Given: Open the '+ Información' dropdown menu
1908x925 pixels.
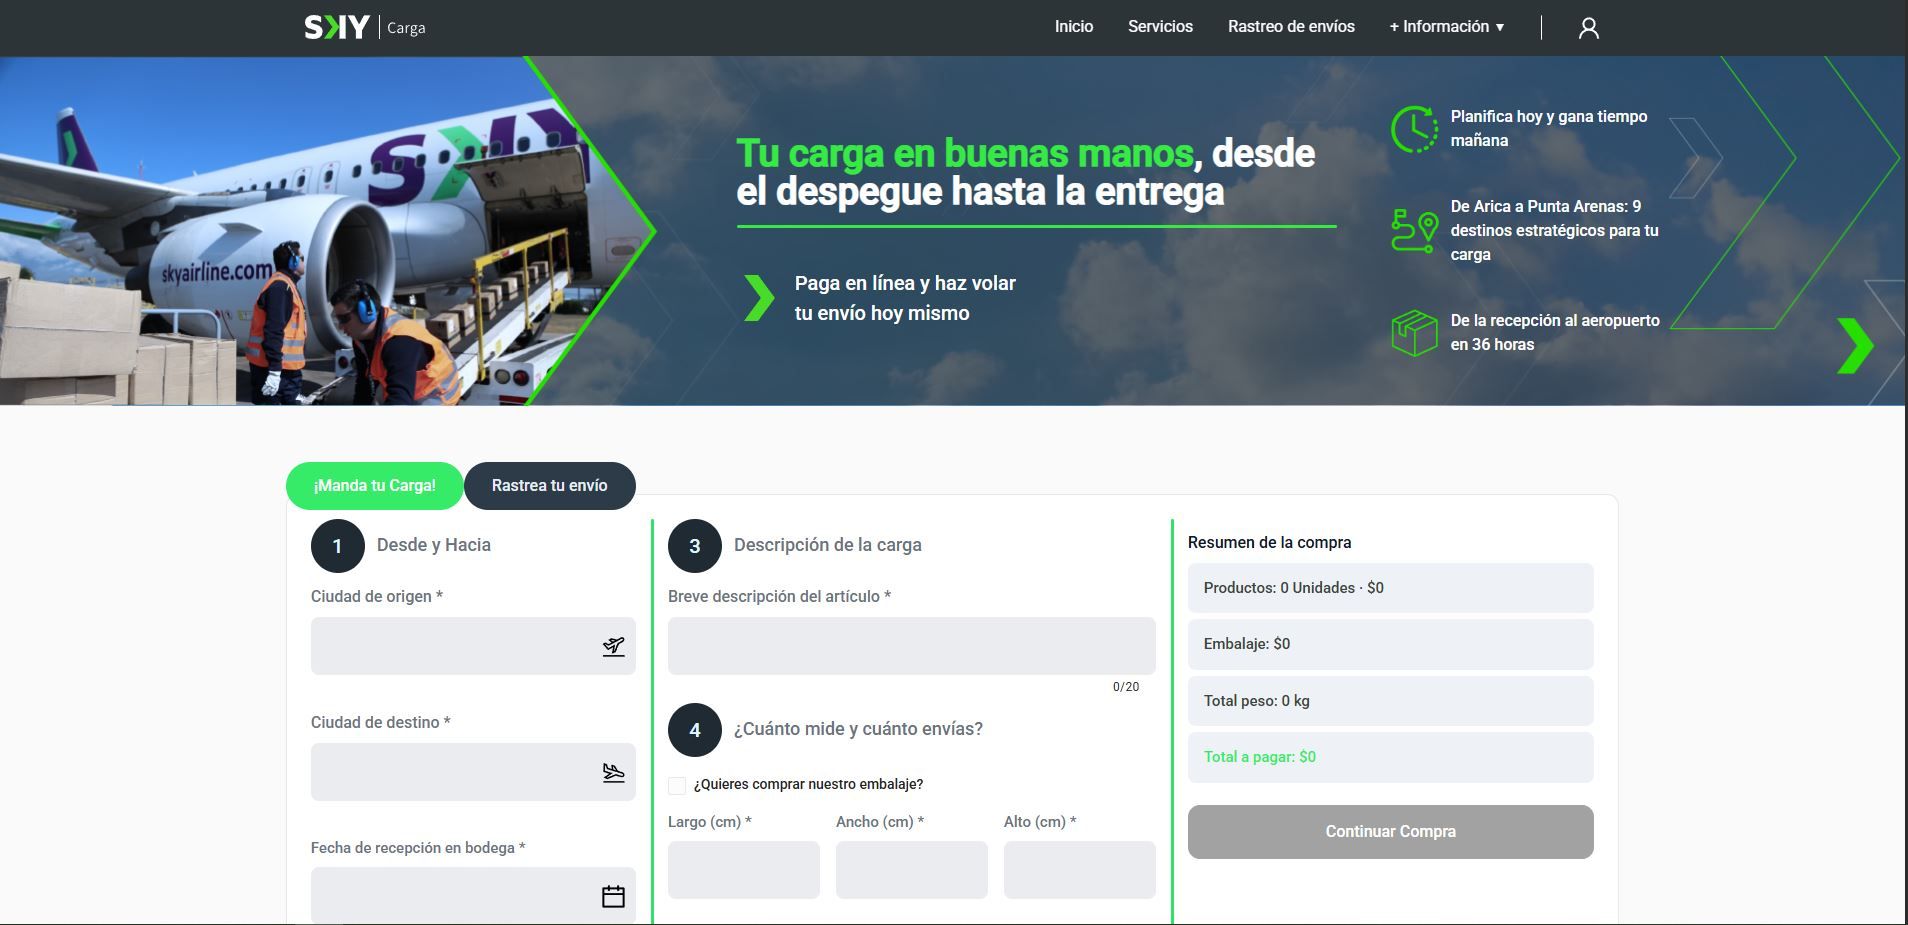Looking at the screenshot, I should pos(1445,27).
